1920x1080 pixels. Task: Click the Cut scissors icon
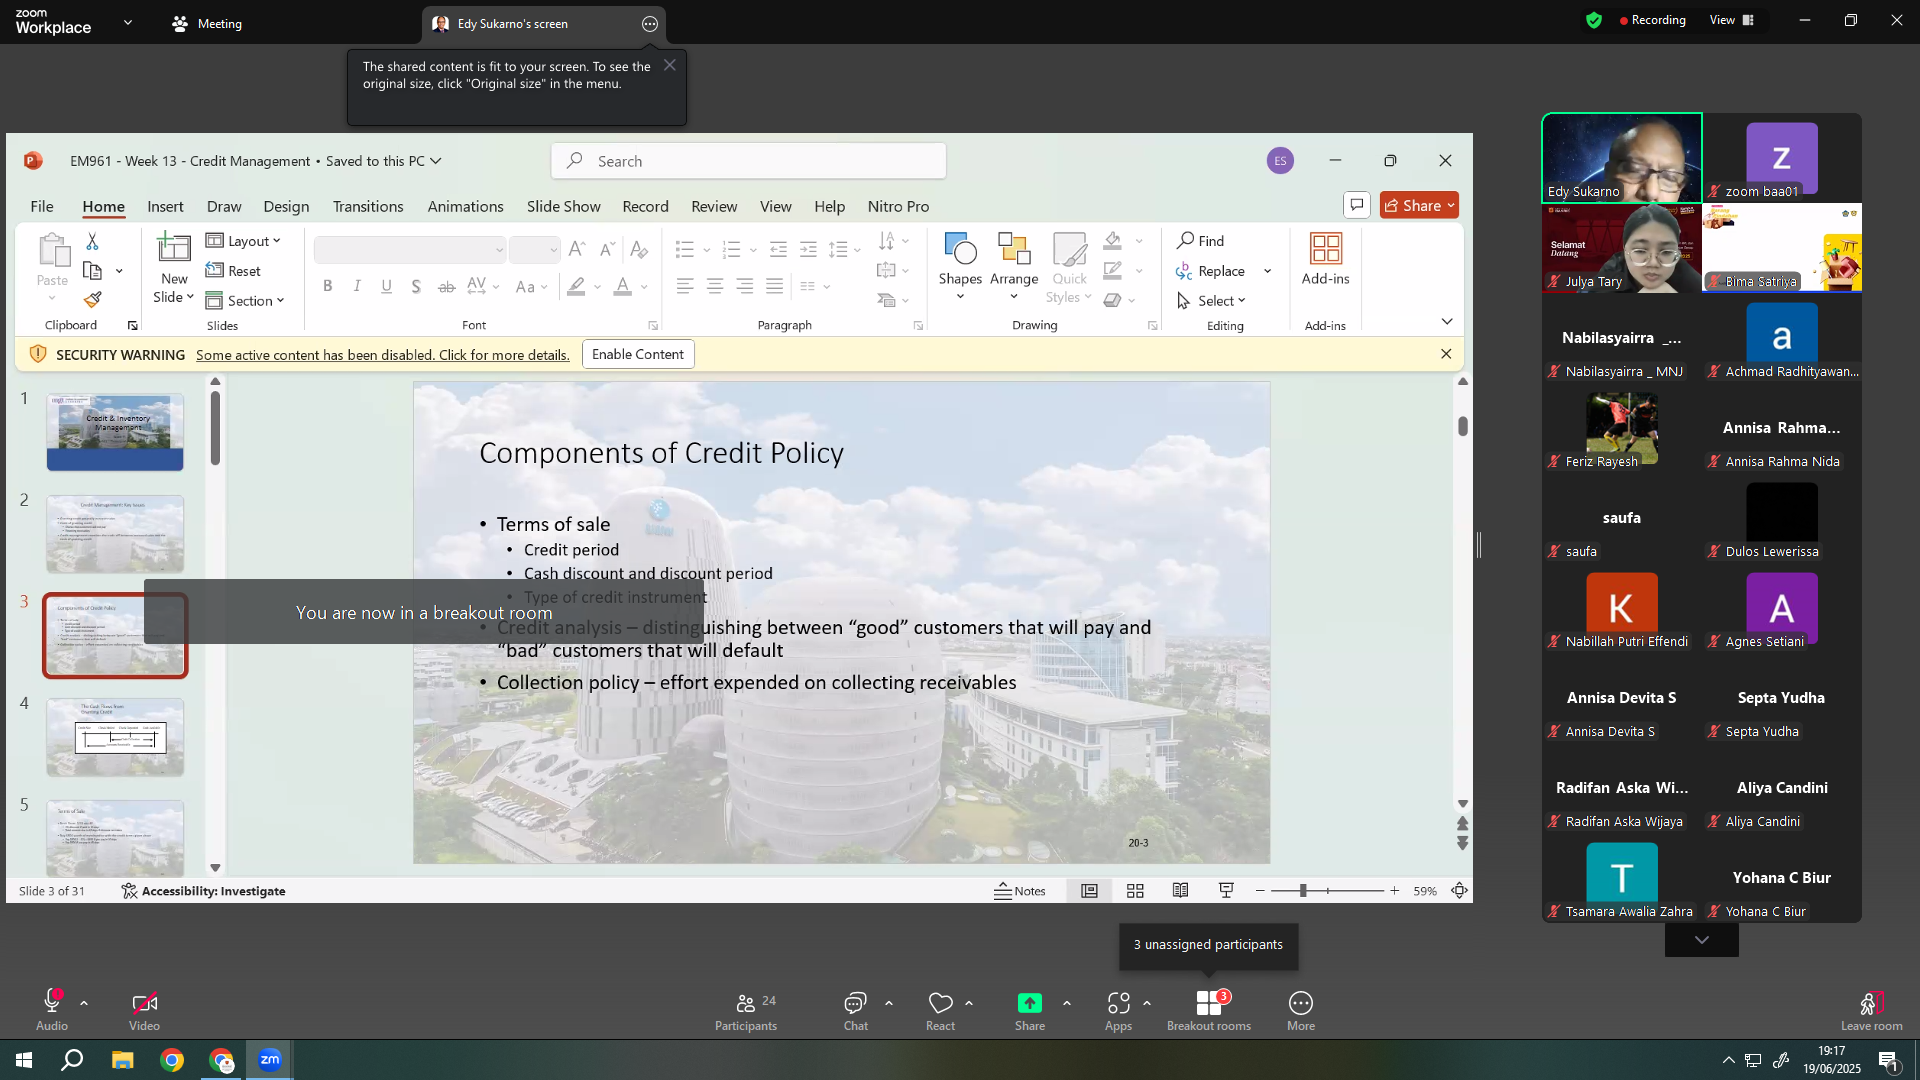coord(92,241)
